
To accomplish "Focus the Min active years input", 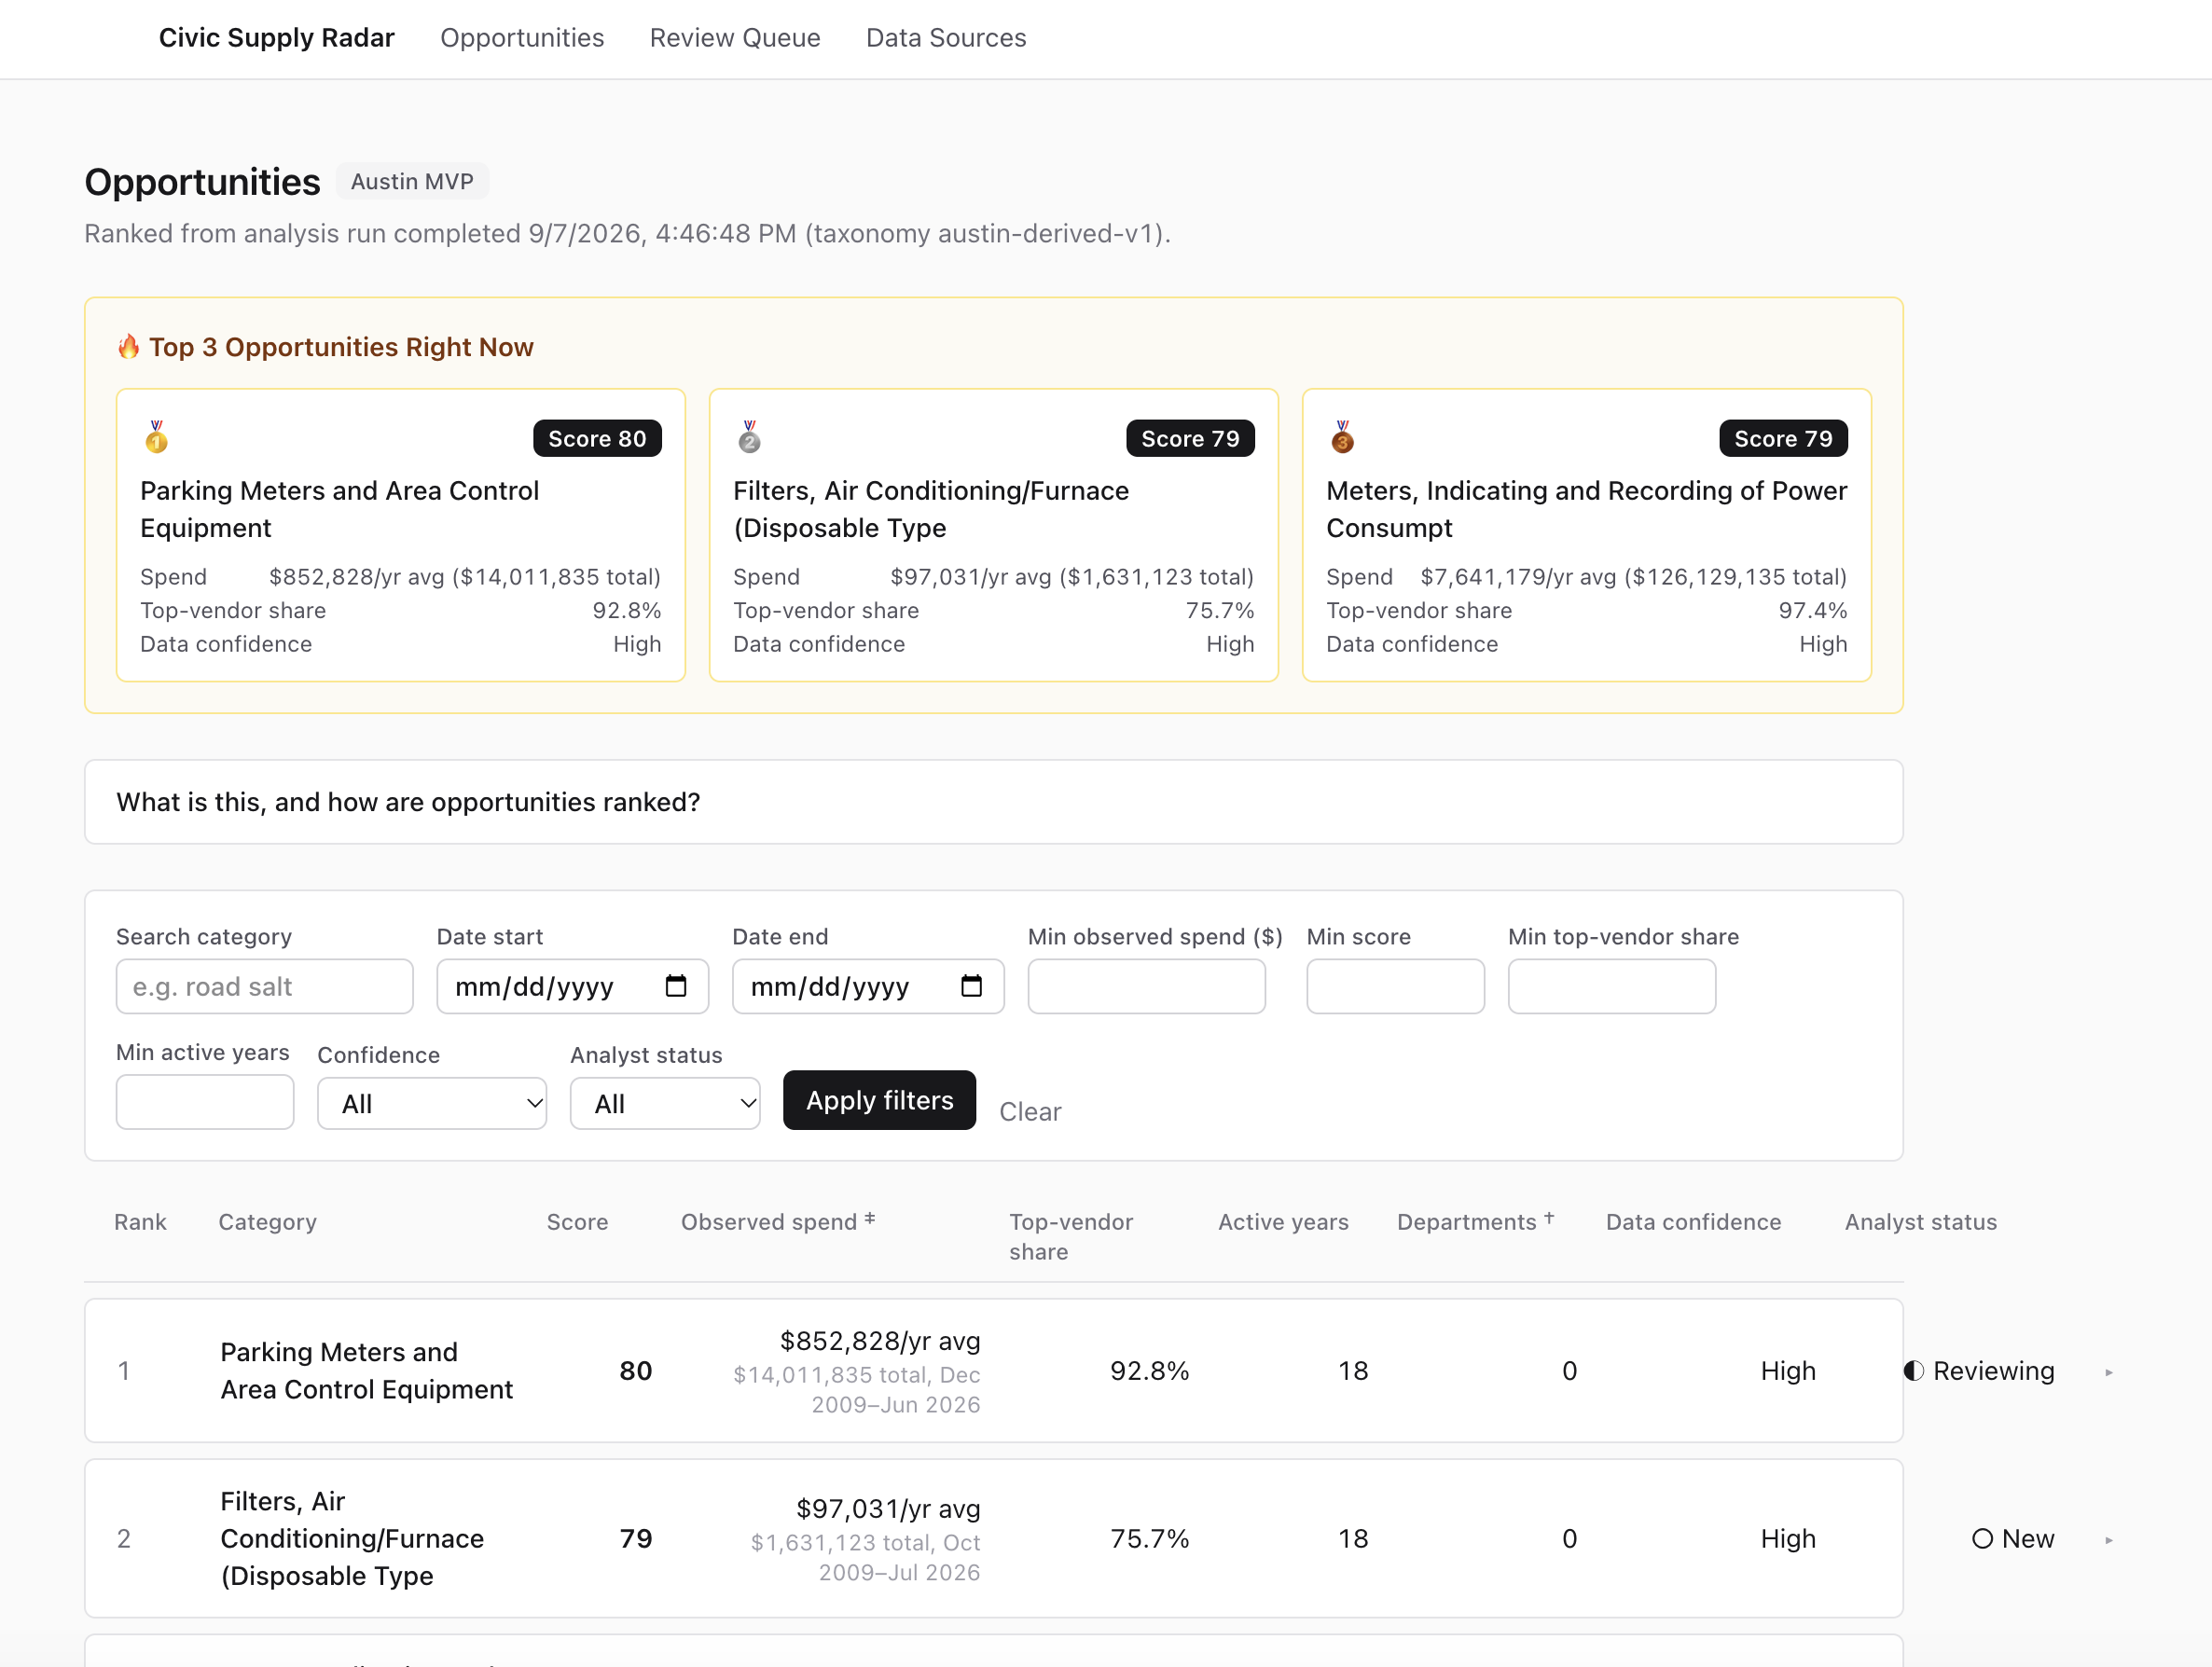I will [x=205, y=1102].
